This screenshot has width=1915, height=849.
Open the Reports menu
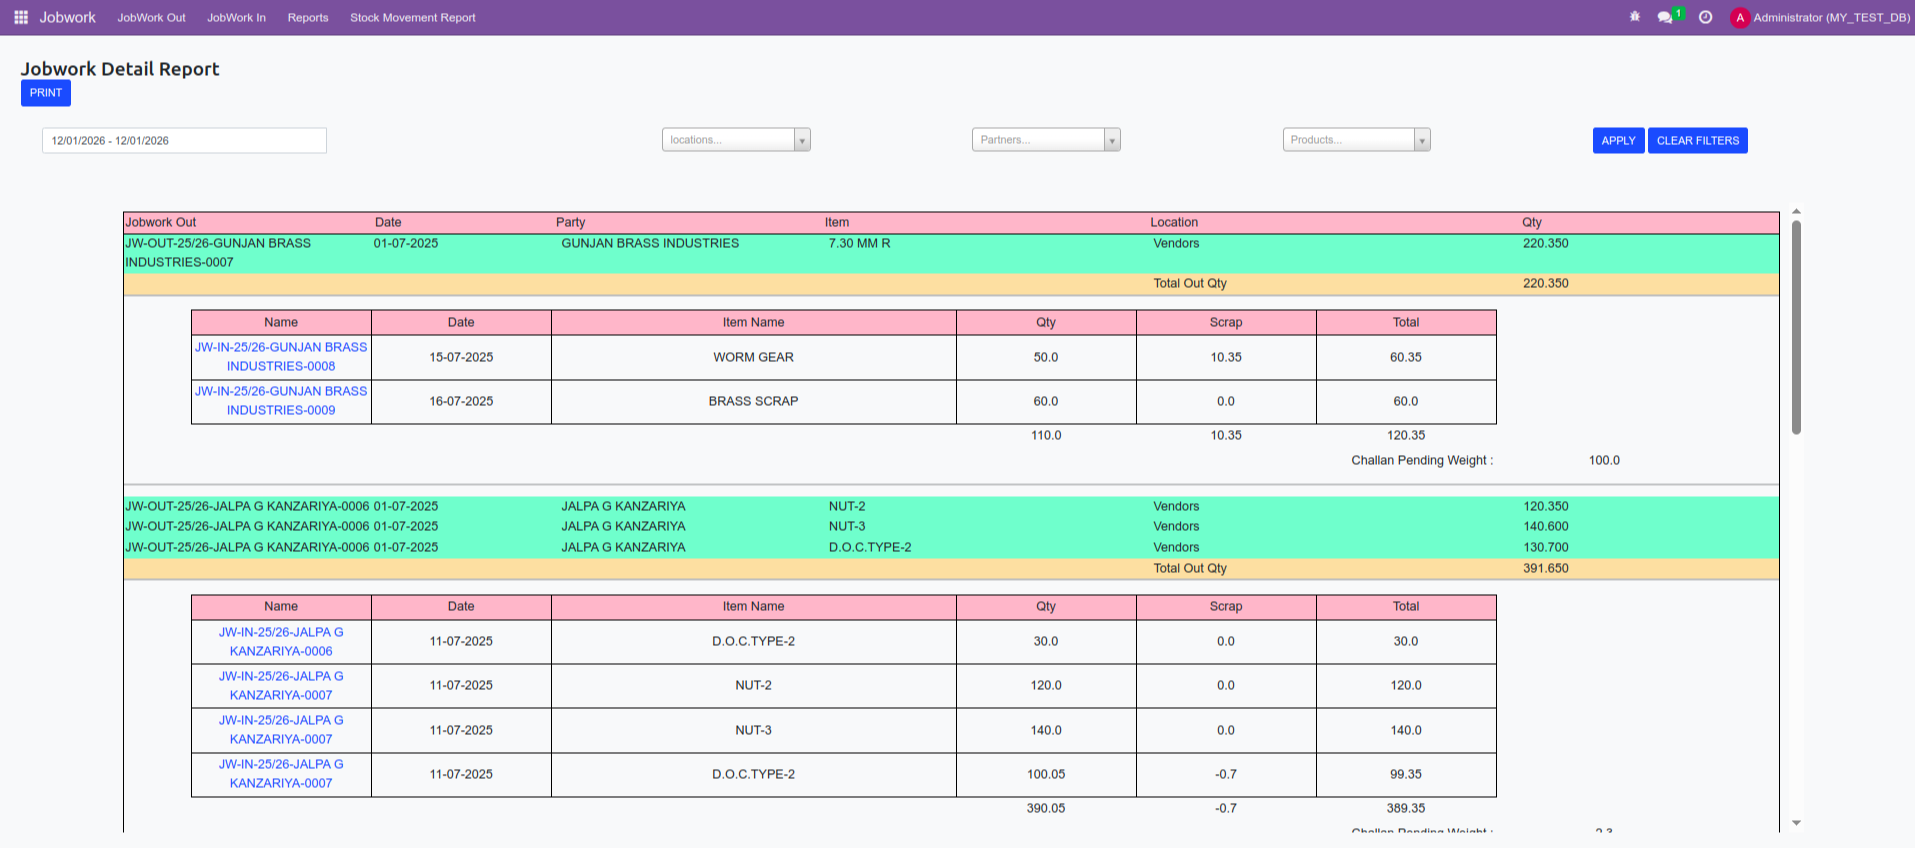coord(308,17)
